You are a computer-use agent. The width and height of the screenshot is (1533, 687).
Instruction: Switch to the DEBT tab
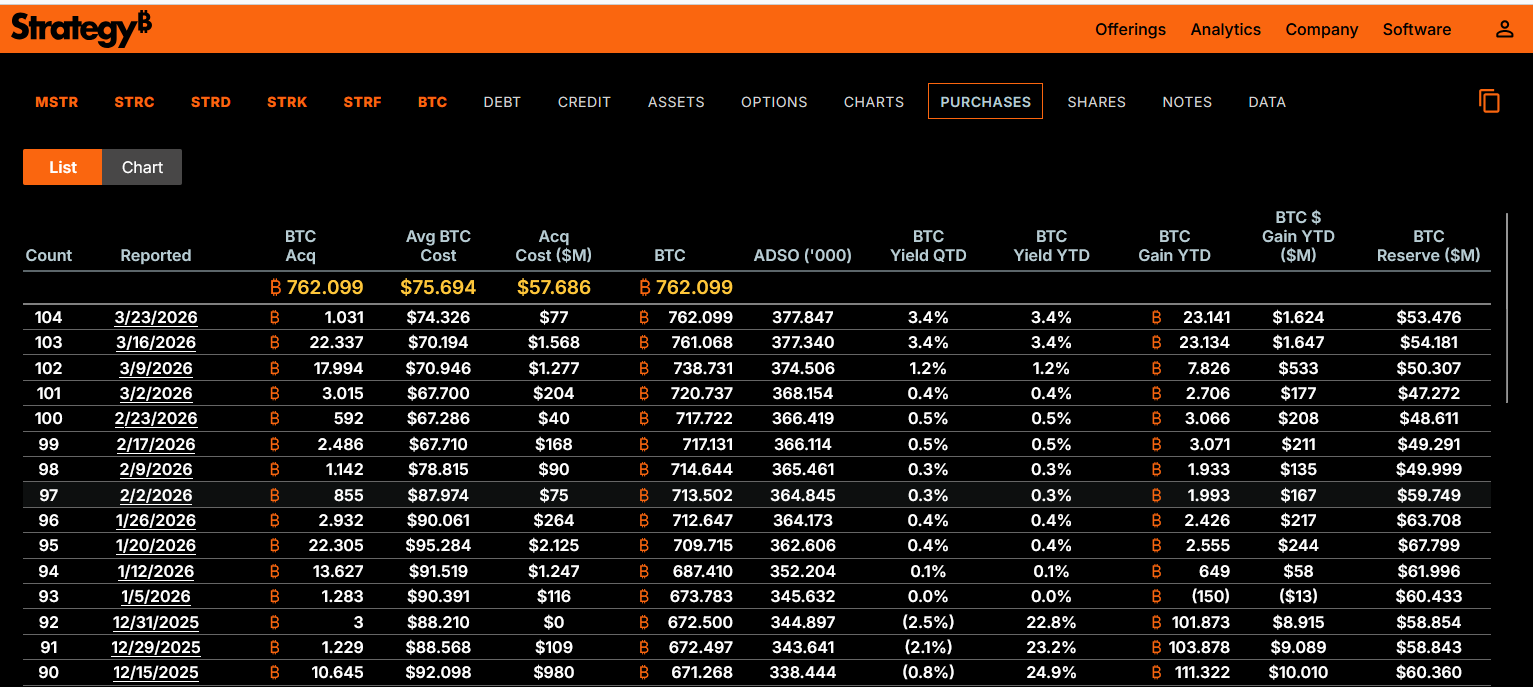(x=502, y=102)
